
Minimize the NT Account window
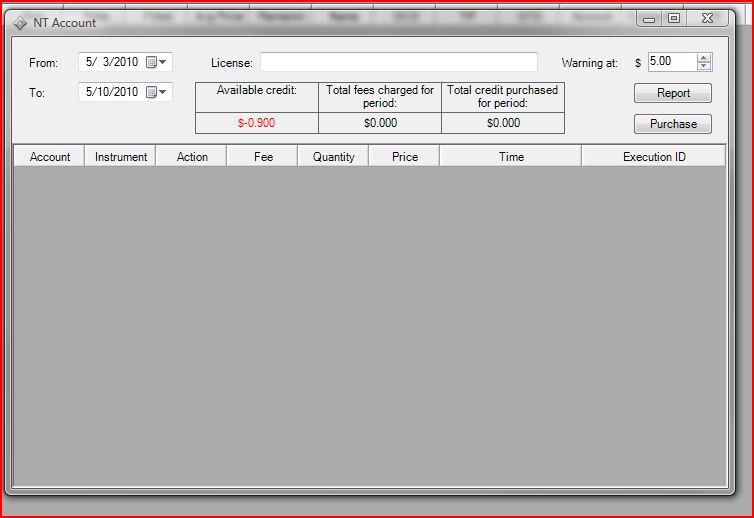[x=649, y=19]
